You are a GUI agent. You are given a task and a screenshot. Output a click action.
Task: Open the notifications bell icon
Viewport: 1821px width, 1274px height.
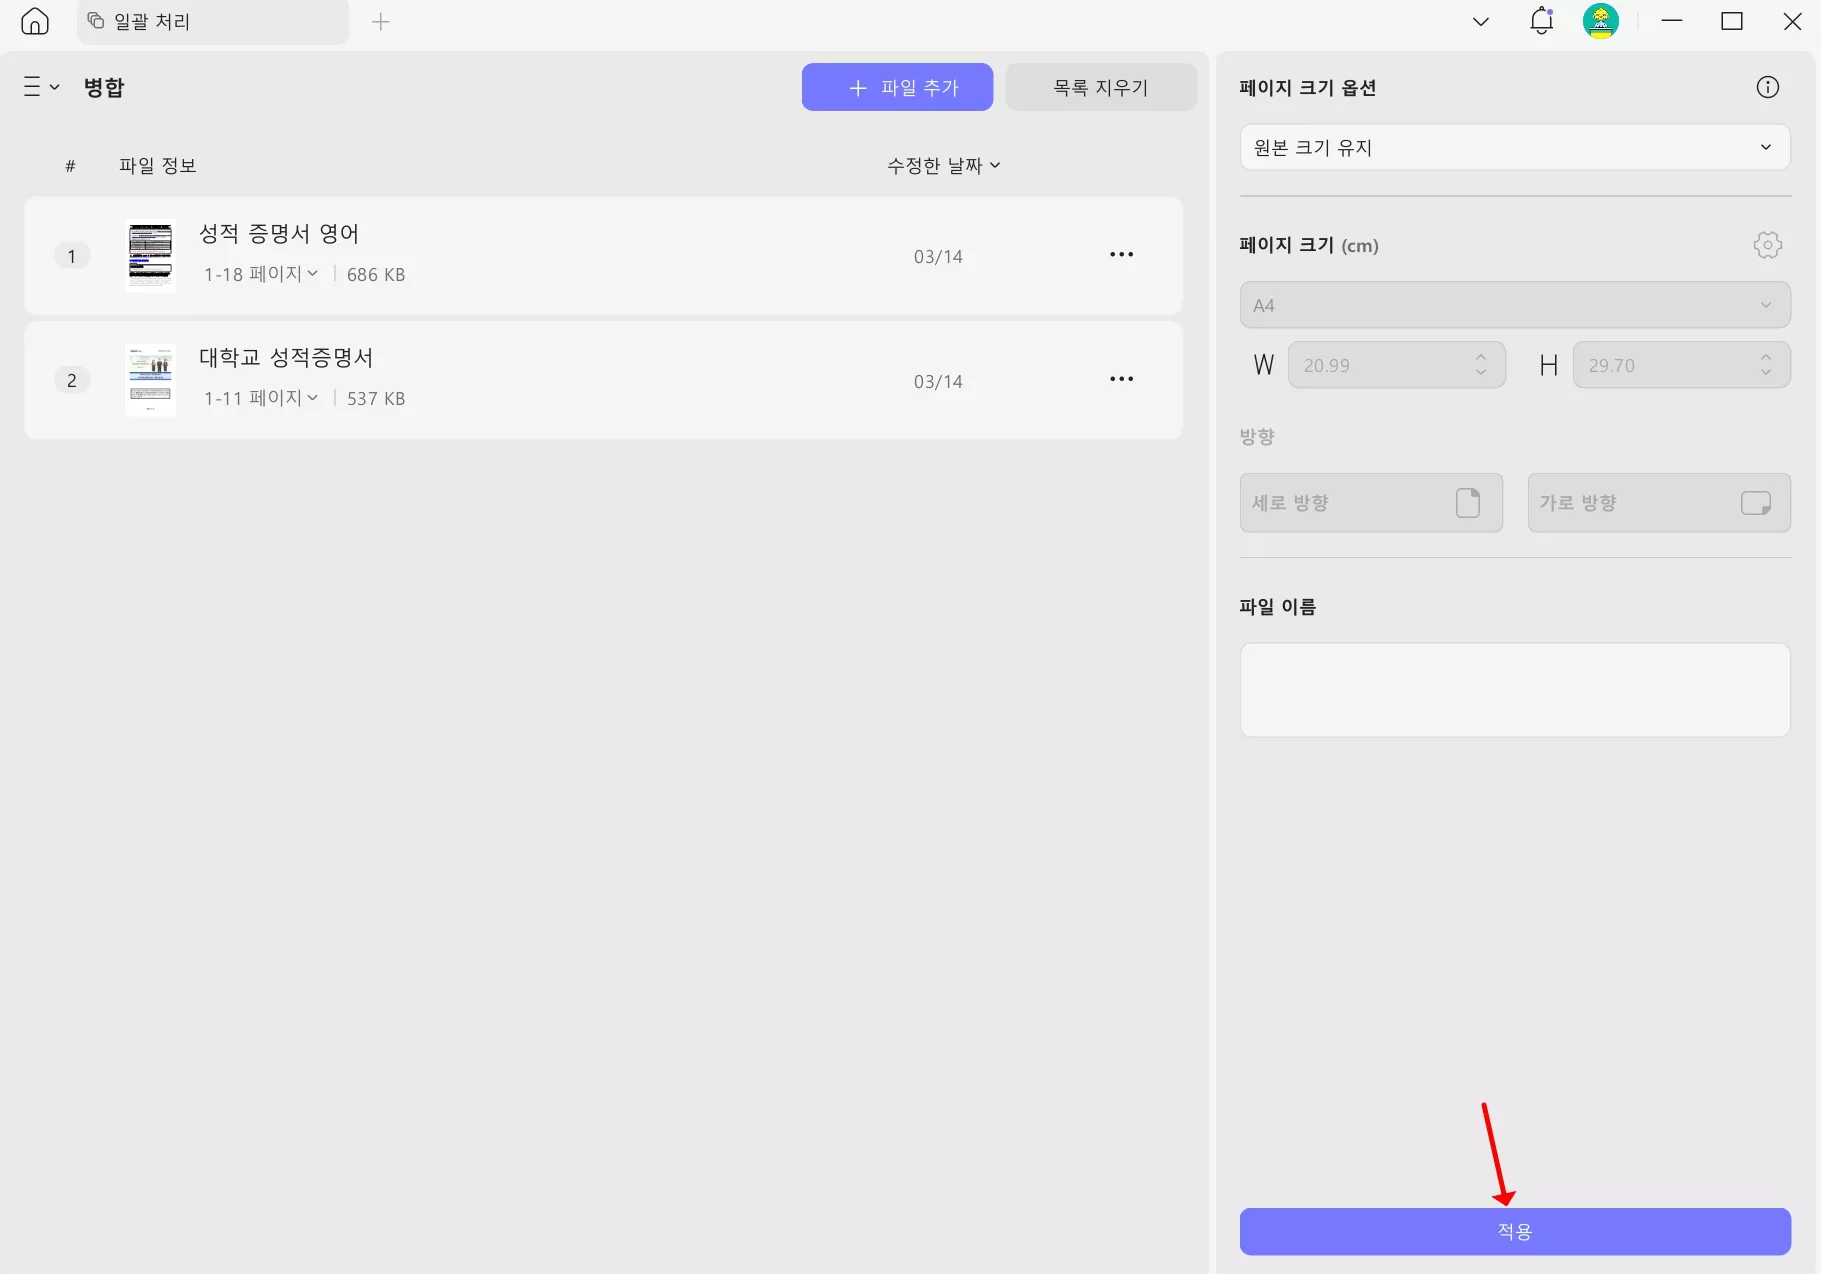1539,20
